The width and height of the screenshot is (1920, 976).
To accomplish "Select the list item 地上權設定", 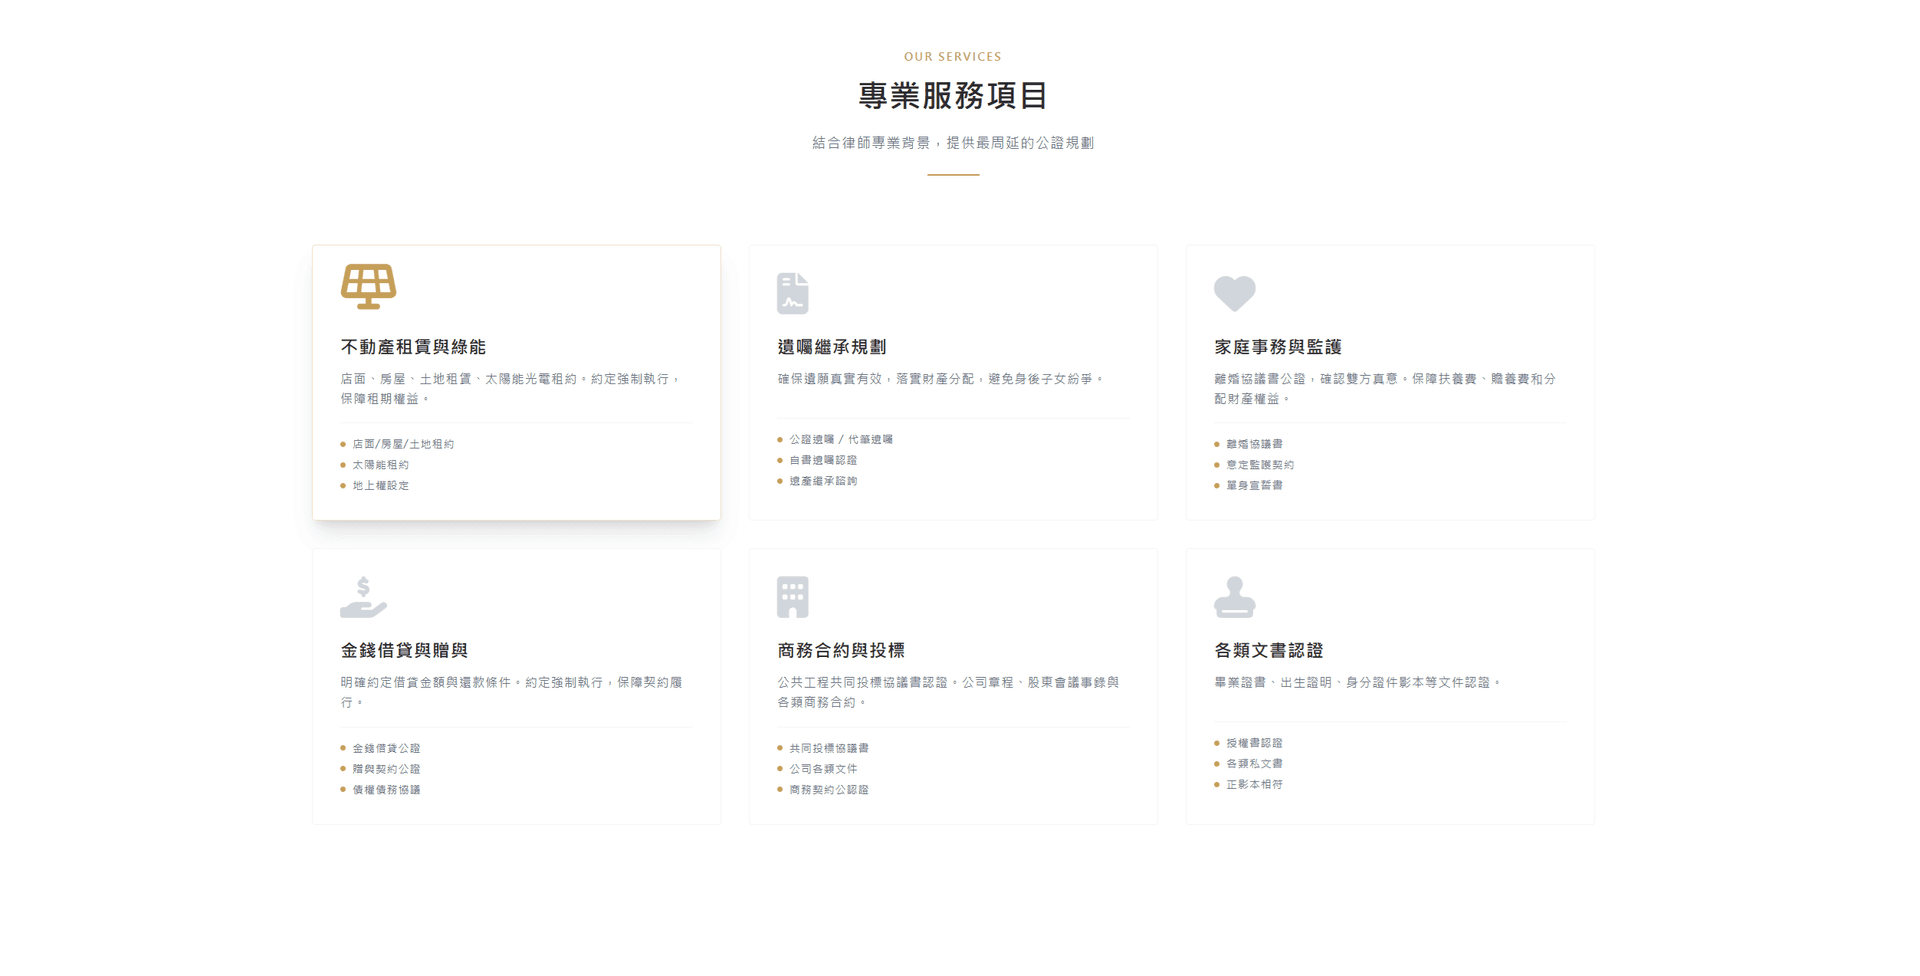I will pyautogui.click(x=380, y=486).
